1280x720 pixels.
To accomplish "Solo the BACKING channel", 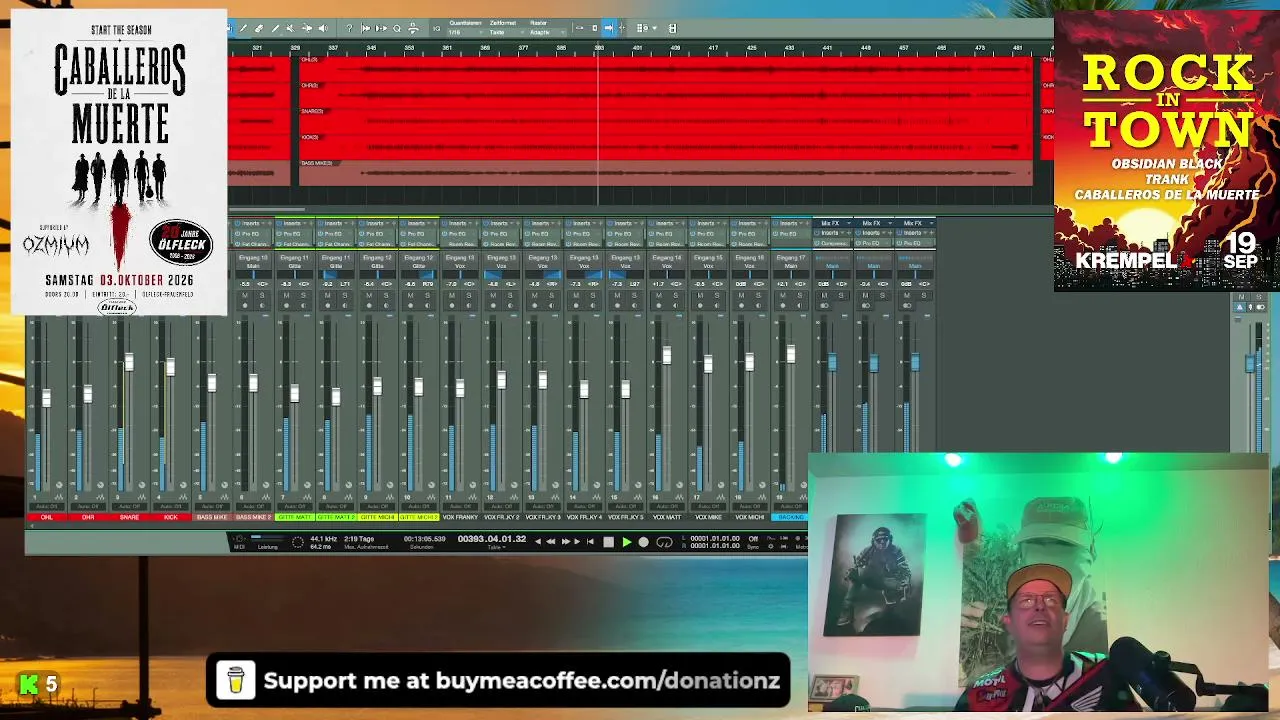I will point(798,296).
